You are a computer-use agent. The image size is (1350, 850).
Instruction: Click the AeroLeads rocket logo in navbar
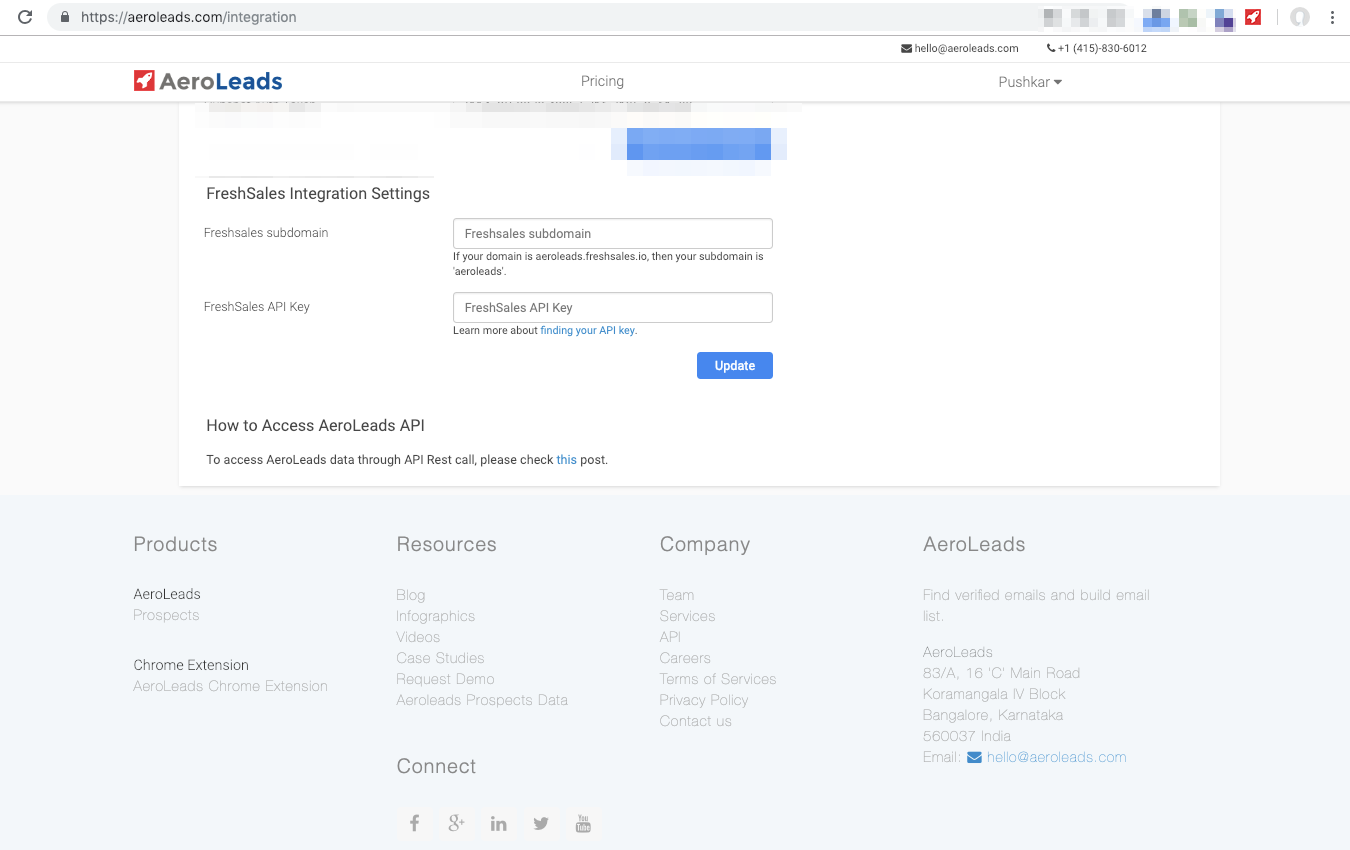[144, 80]
